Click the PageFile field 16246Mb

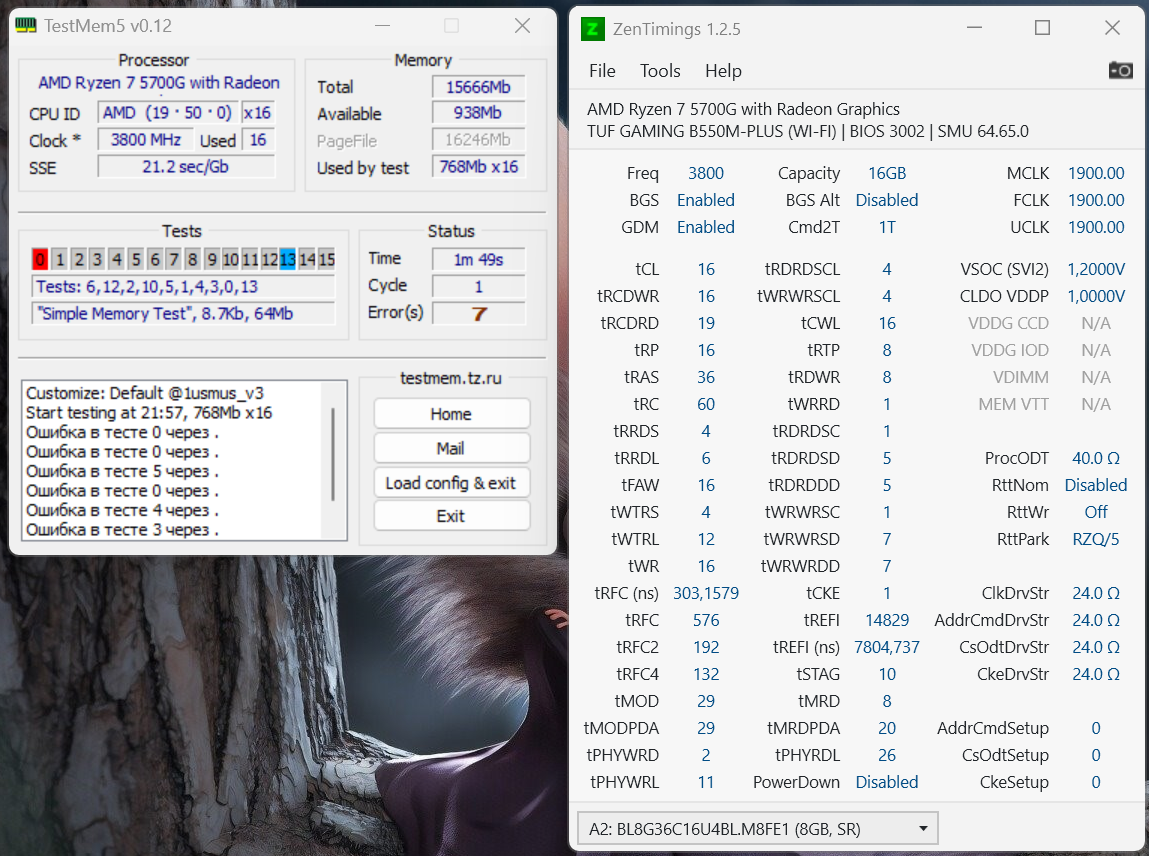479,140
